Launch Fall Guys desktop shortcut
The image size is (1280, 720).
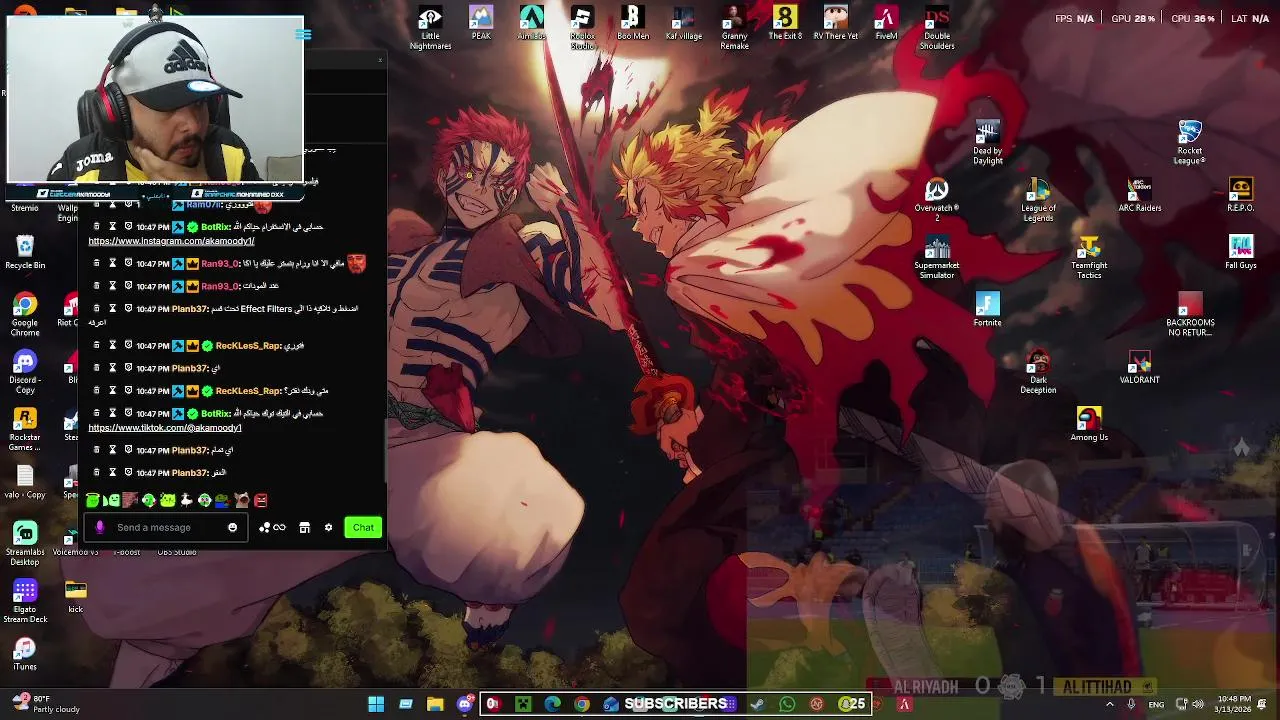point(1240,253)
